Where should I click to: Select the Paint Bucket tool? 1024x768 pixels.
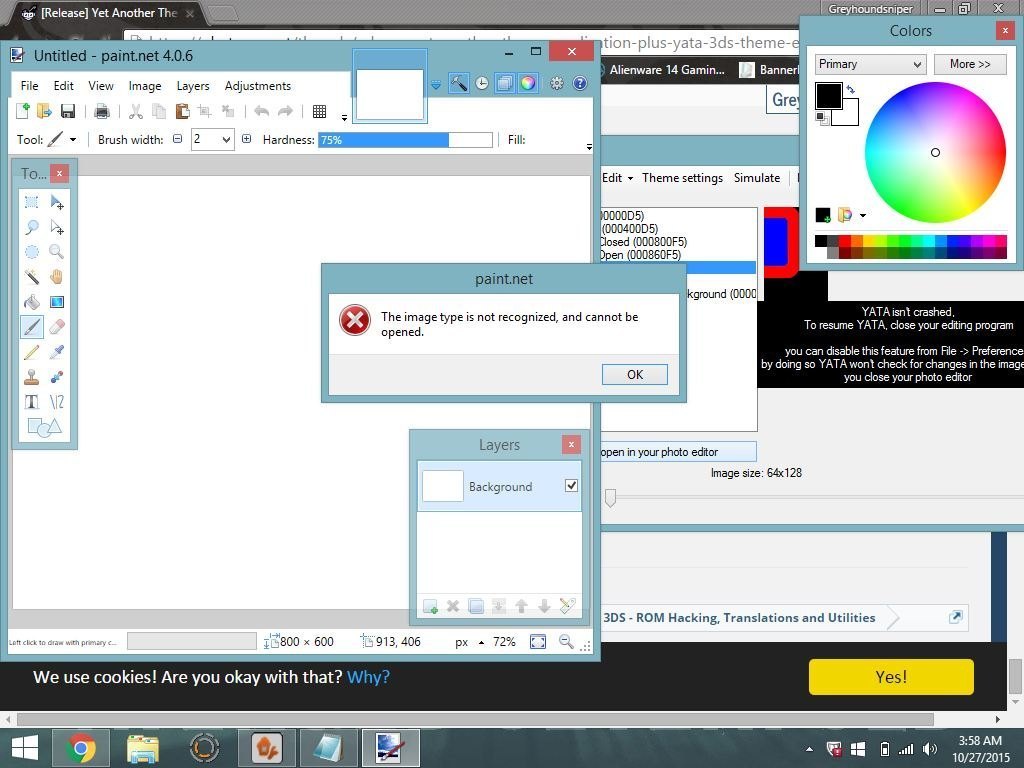click(31, 302)
